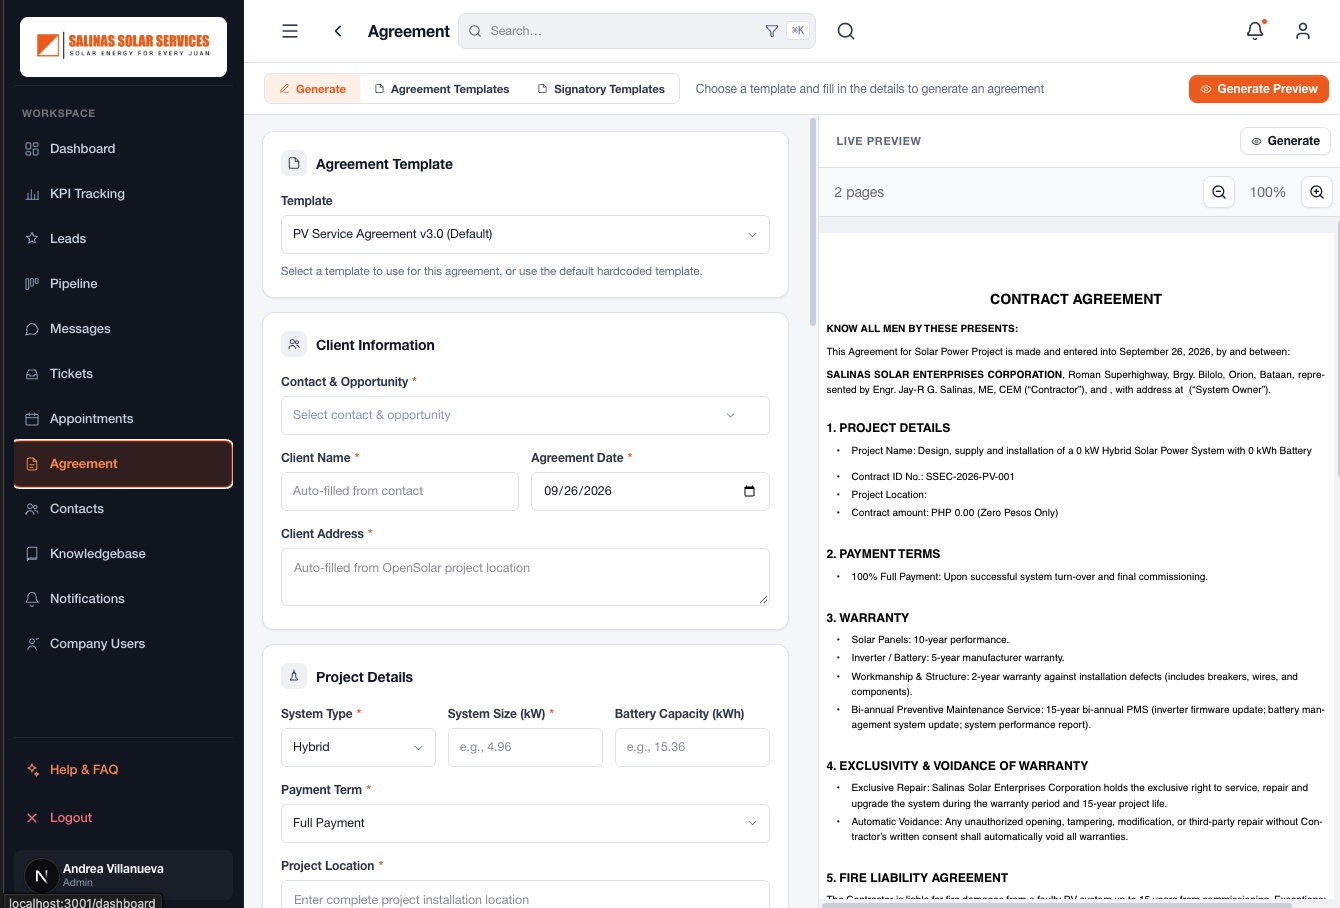Open KPI Tracking in sidebar

point(123,194)
